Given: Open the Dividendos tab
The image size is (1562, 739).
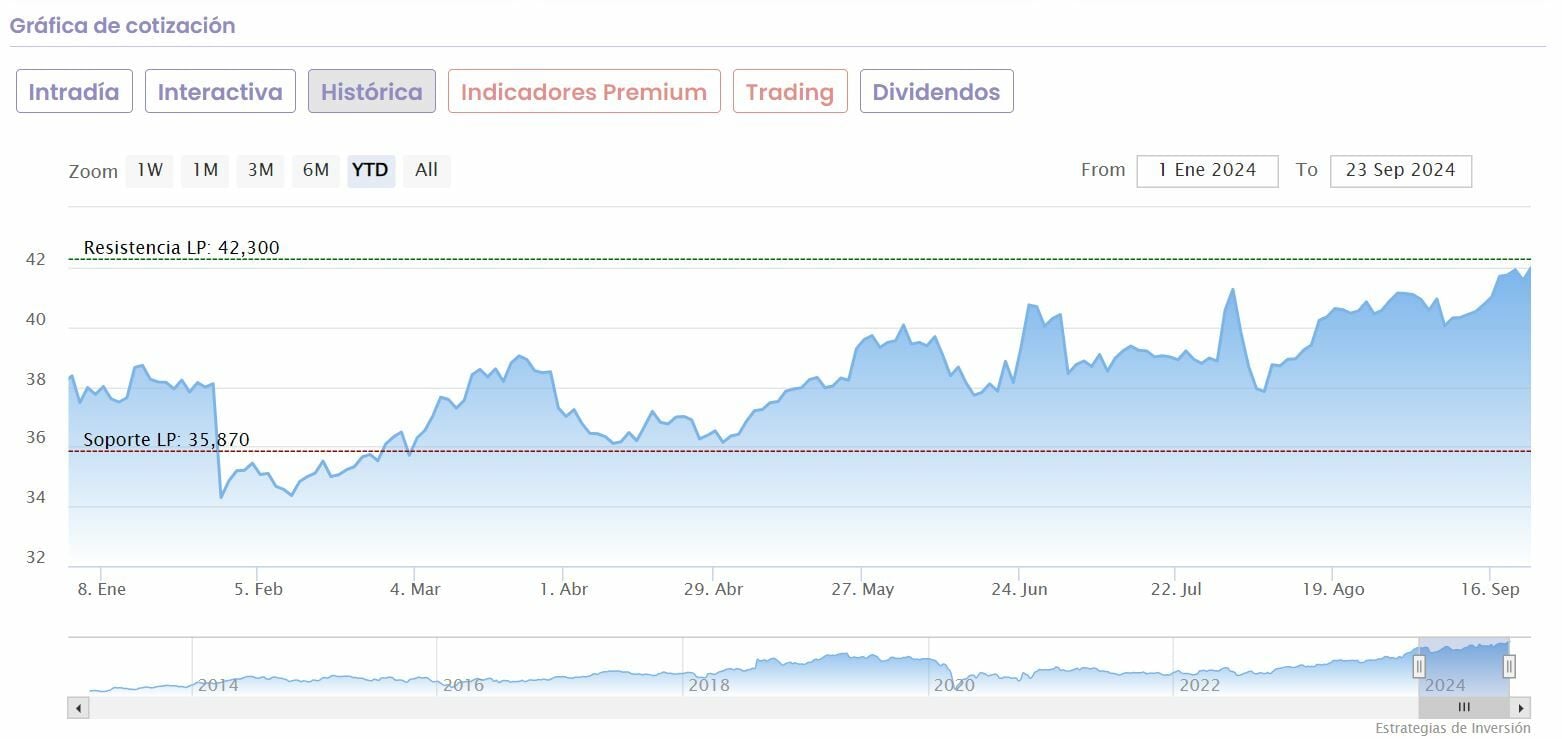Looking at the screenshot, I should 936,92.
